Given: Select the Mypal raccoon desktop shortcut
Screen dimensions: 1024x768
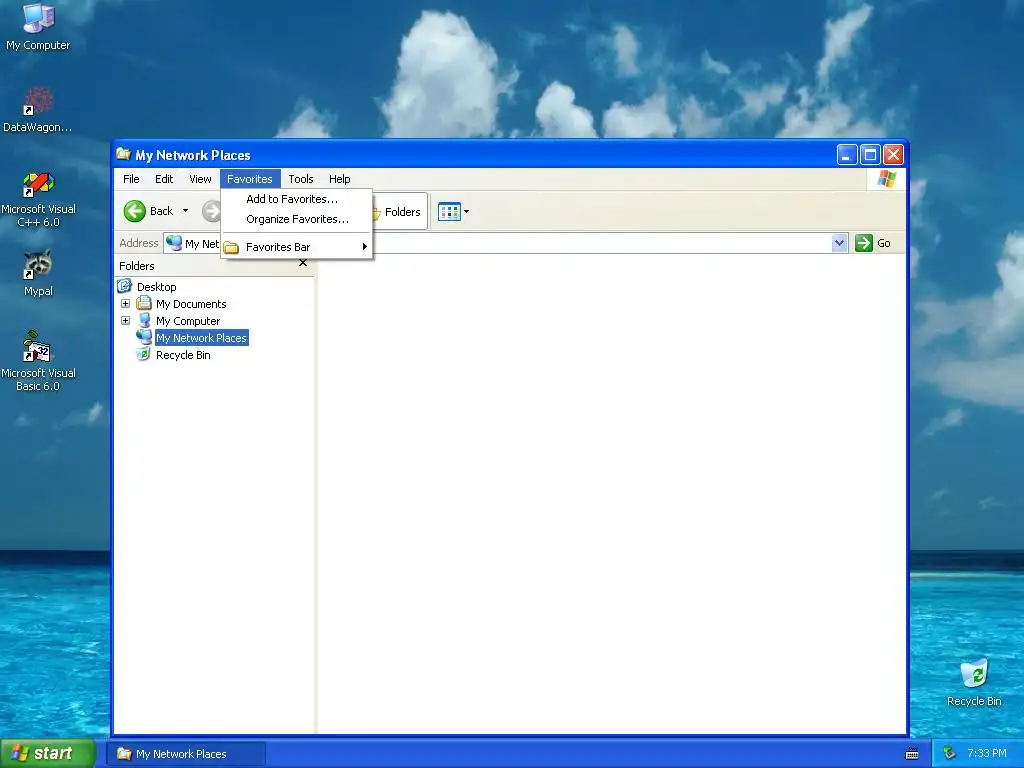Looking at the screenshot, I should click(x=38, y=274).
